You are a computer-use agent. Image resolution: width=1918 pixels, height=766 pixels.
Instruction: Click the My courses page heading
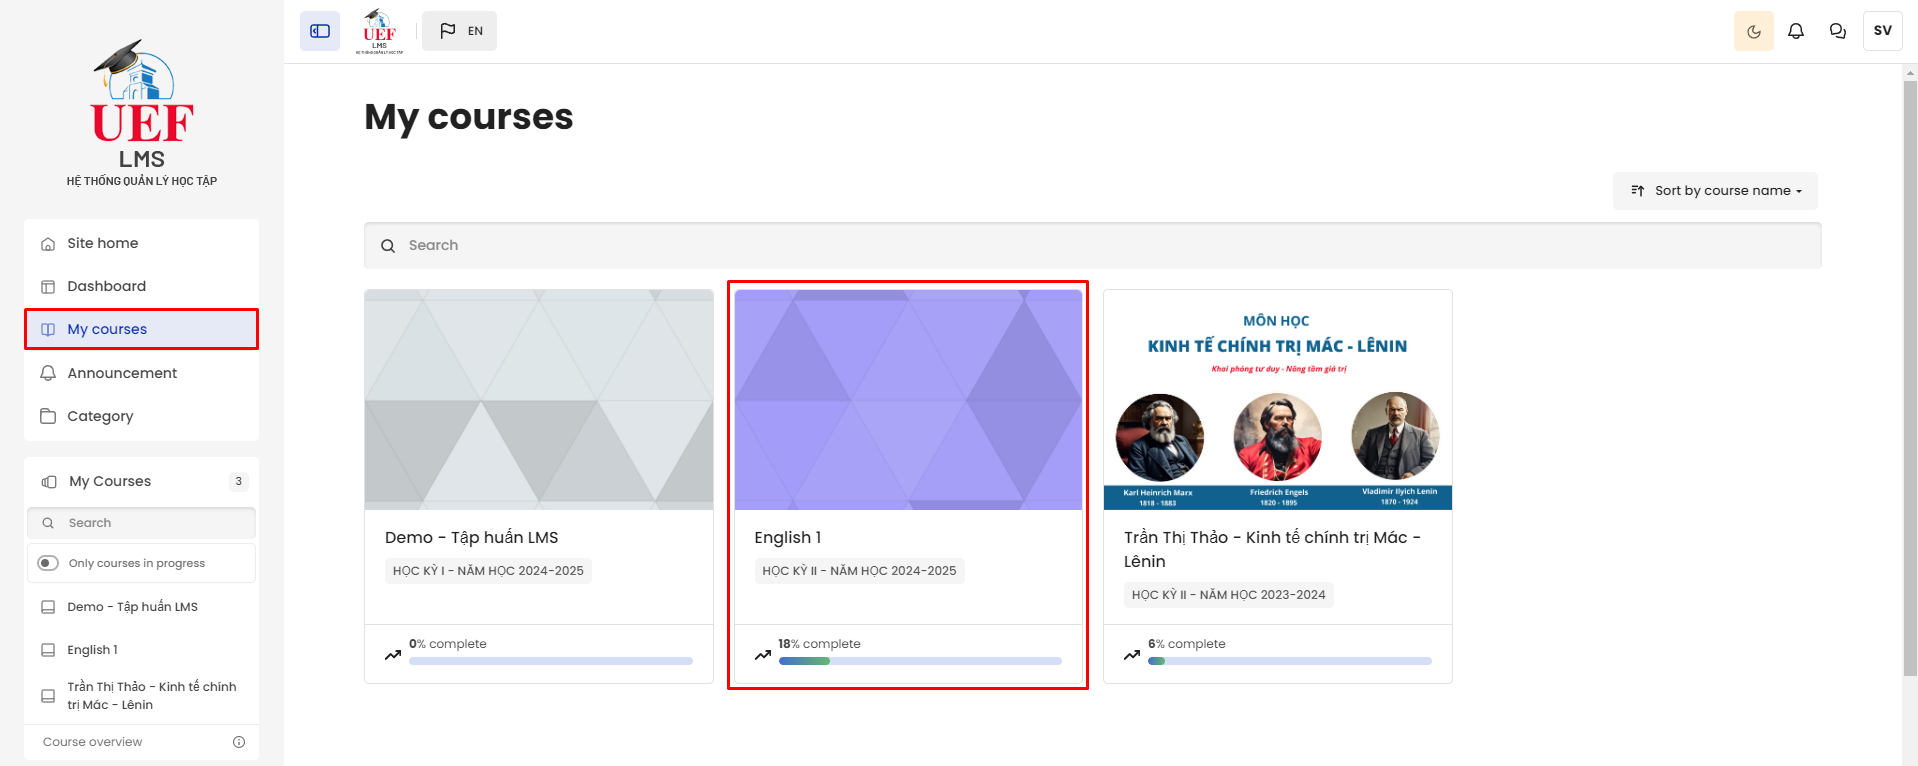tap(469, 117)
